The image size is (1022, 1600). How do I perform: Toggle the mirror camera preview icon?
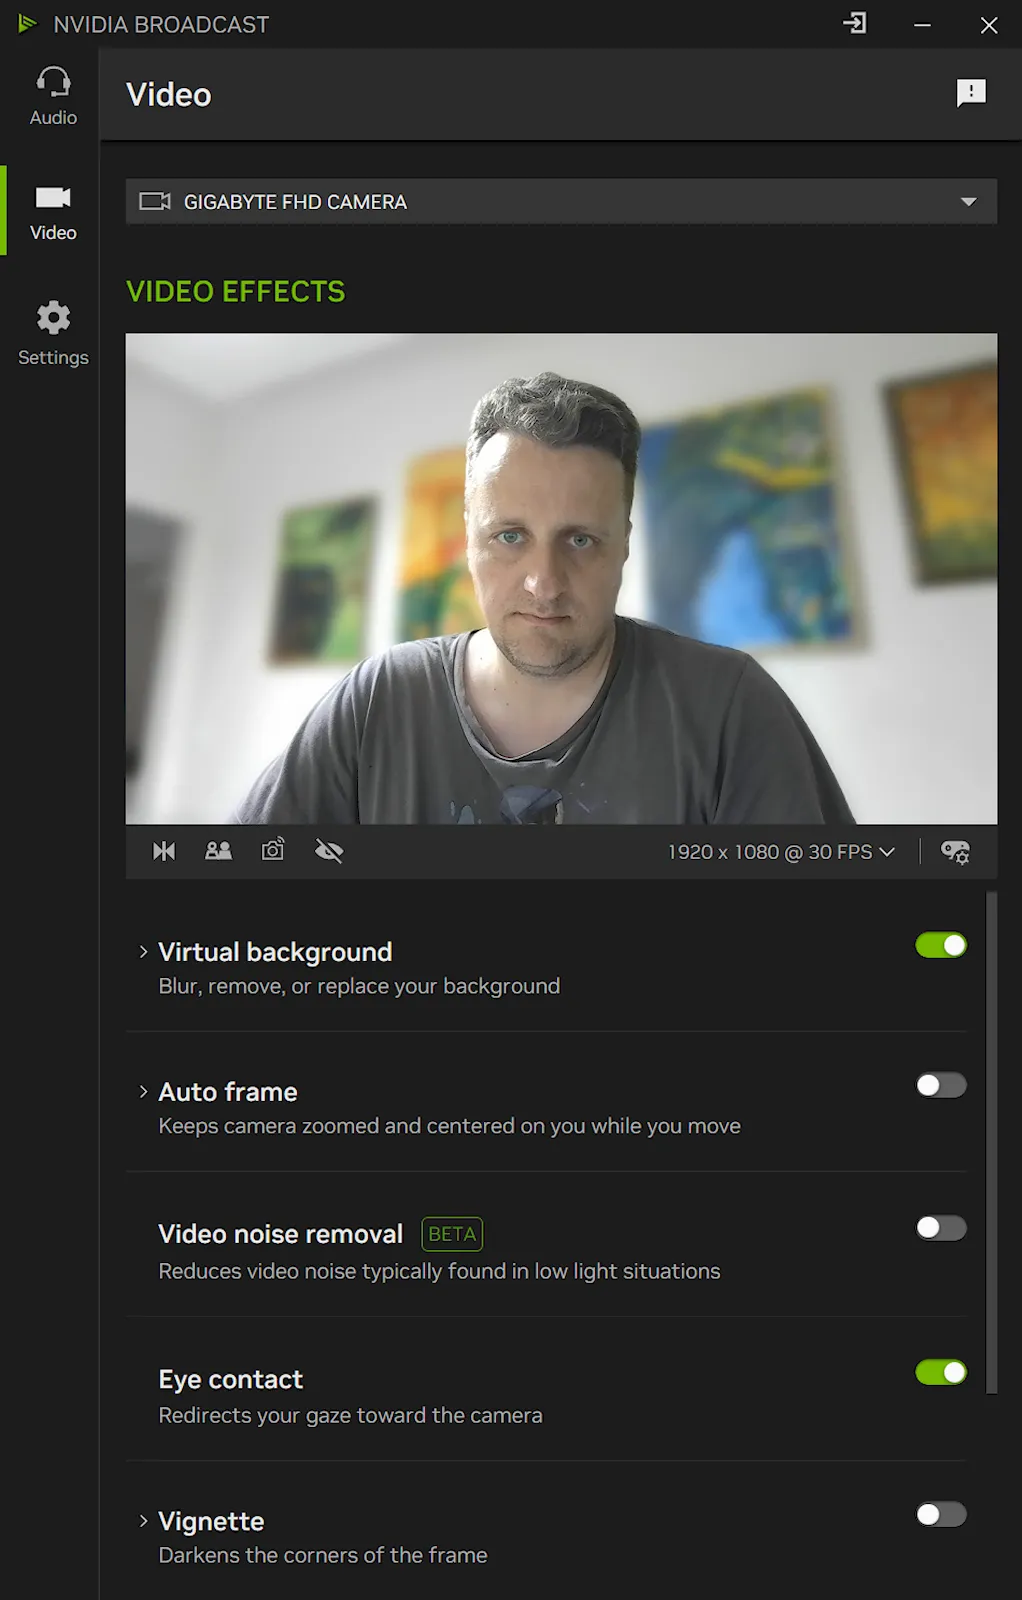[x=164, y=851]
